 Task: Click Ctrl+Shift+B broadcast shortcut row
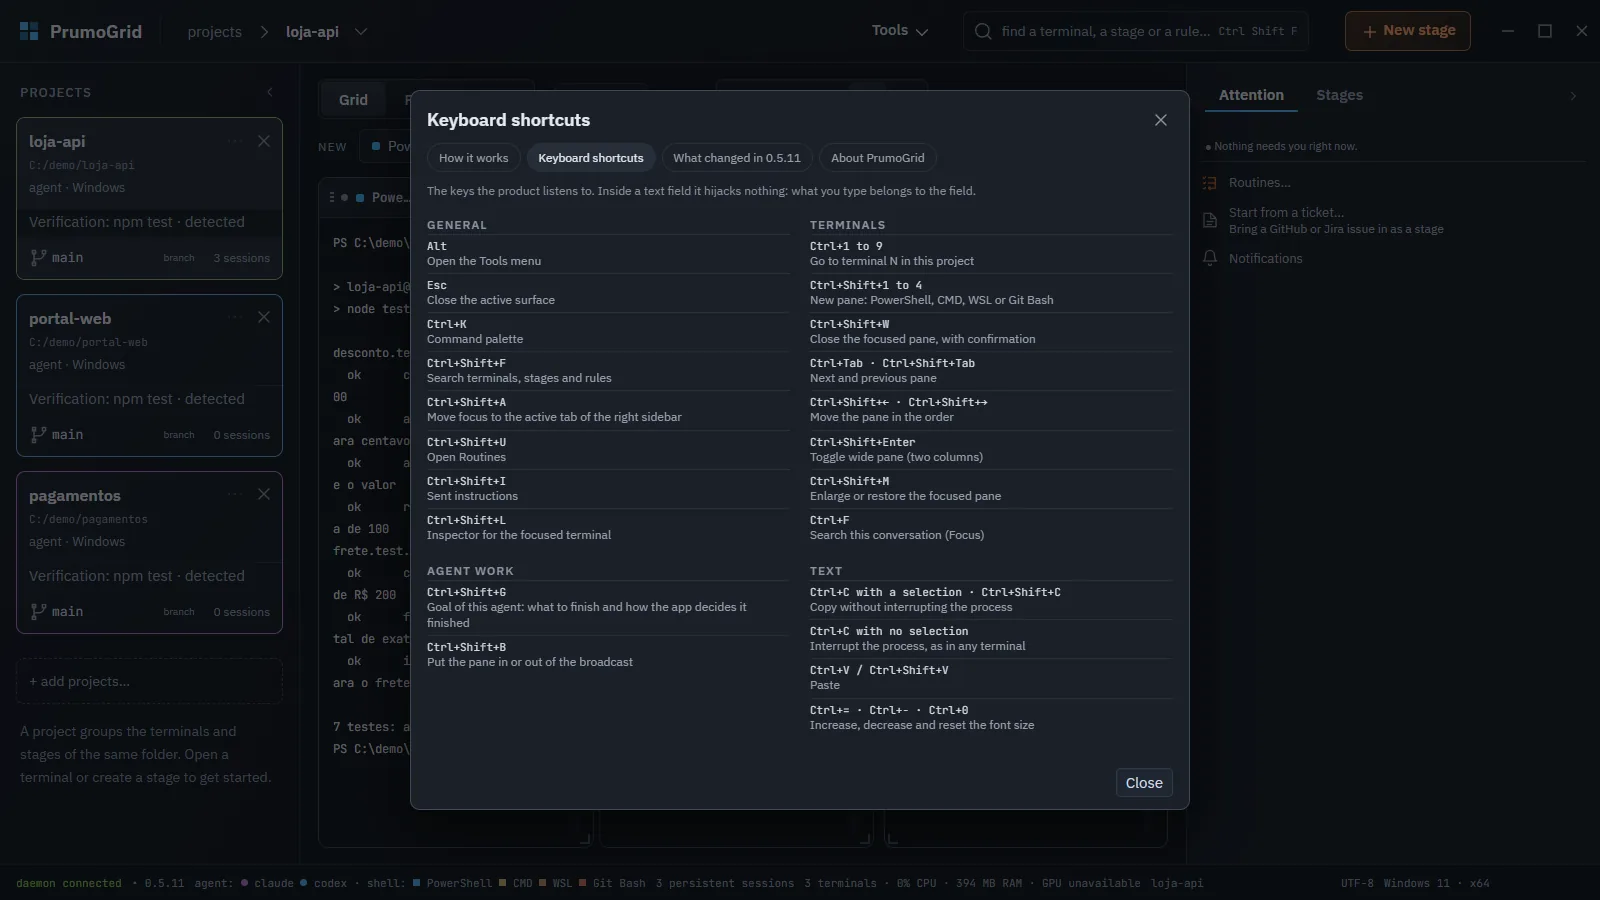(608, 654)
